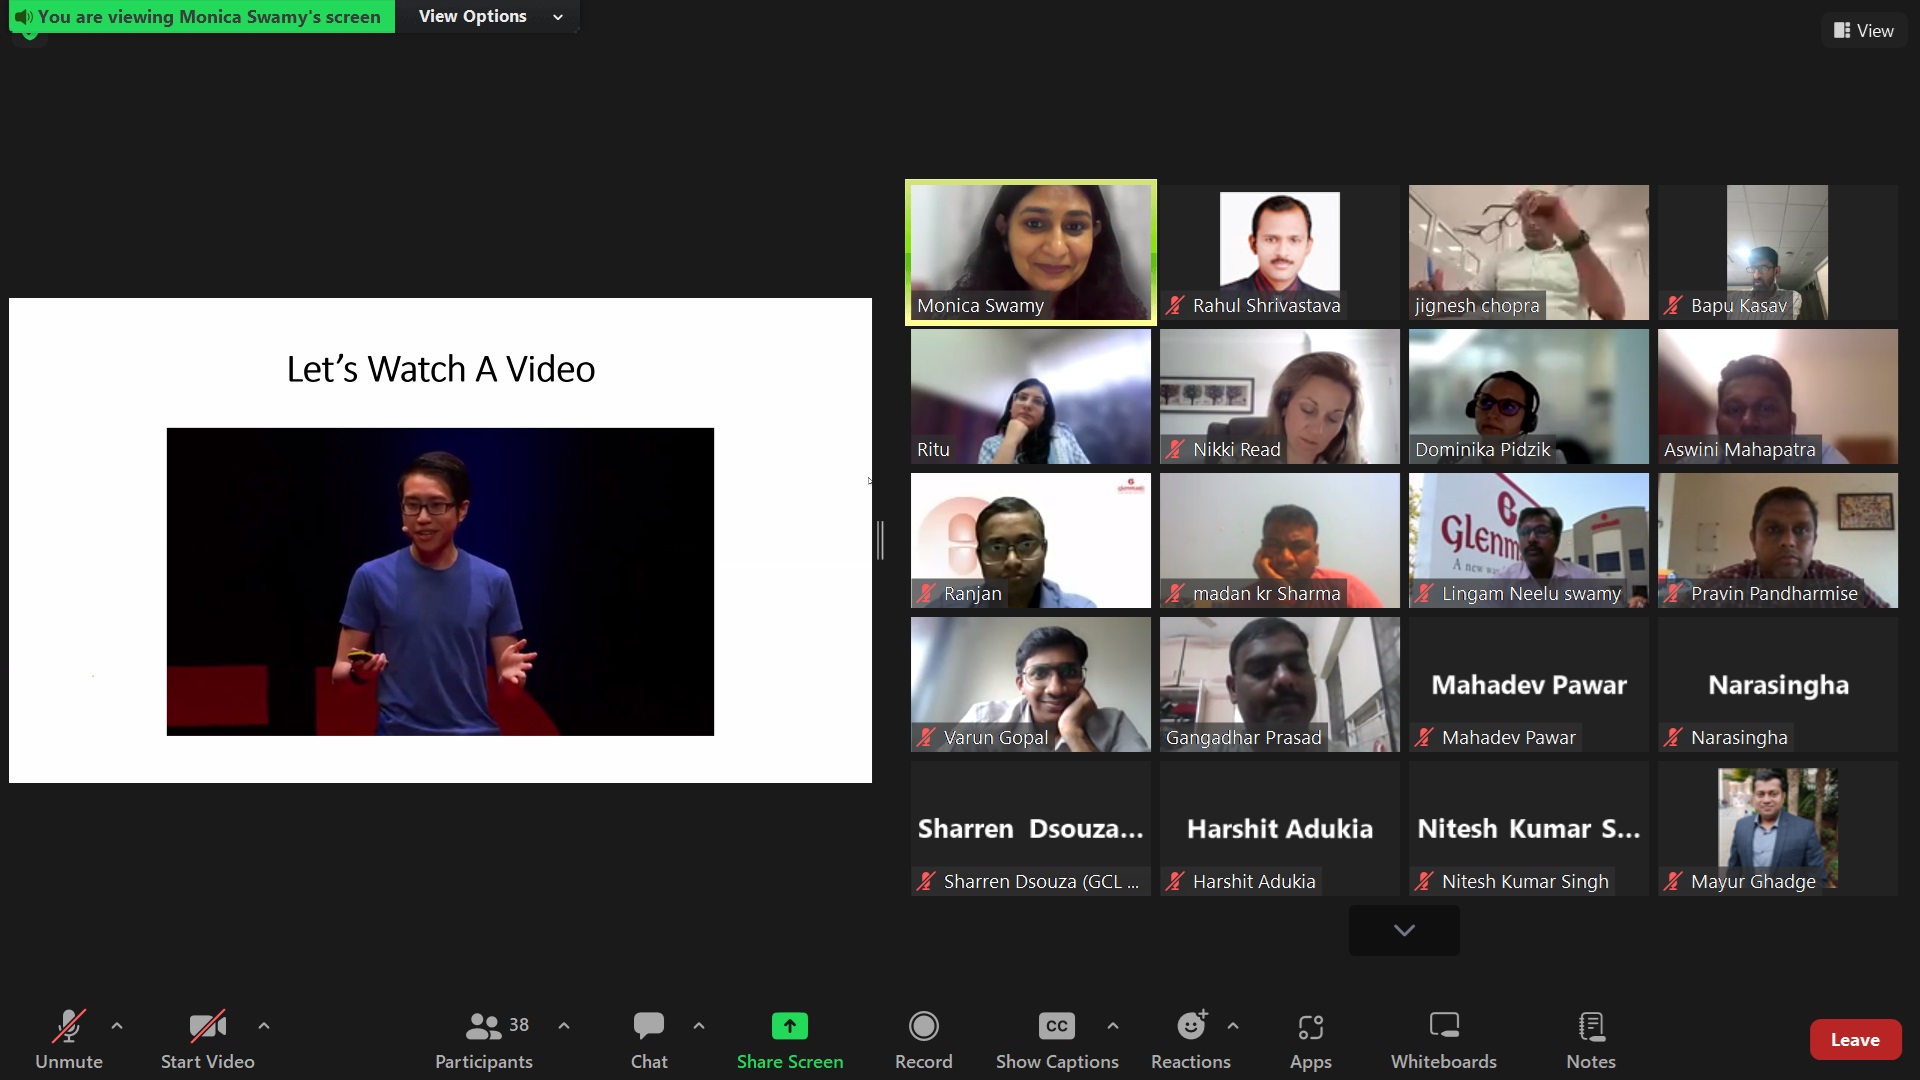Open the View layout menu
Image resolution: width=1920 pixels, height=1080 pixels.
[x=1863, y=31]
